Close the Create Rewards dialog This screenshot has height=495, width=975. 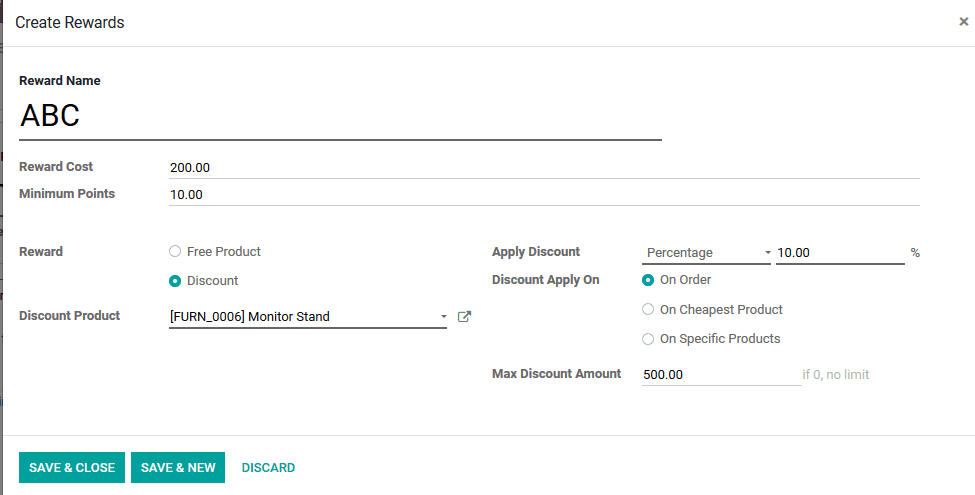point(963,22)
